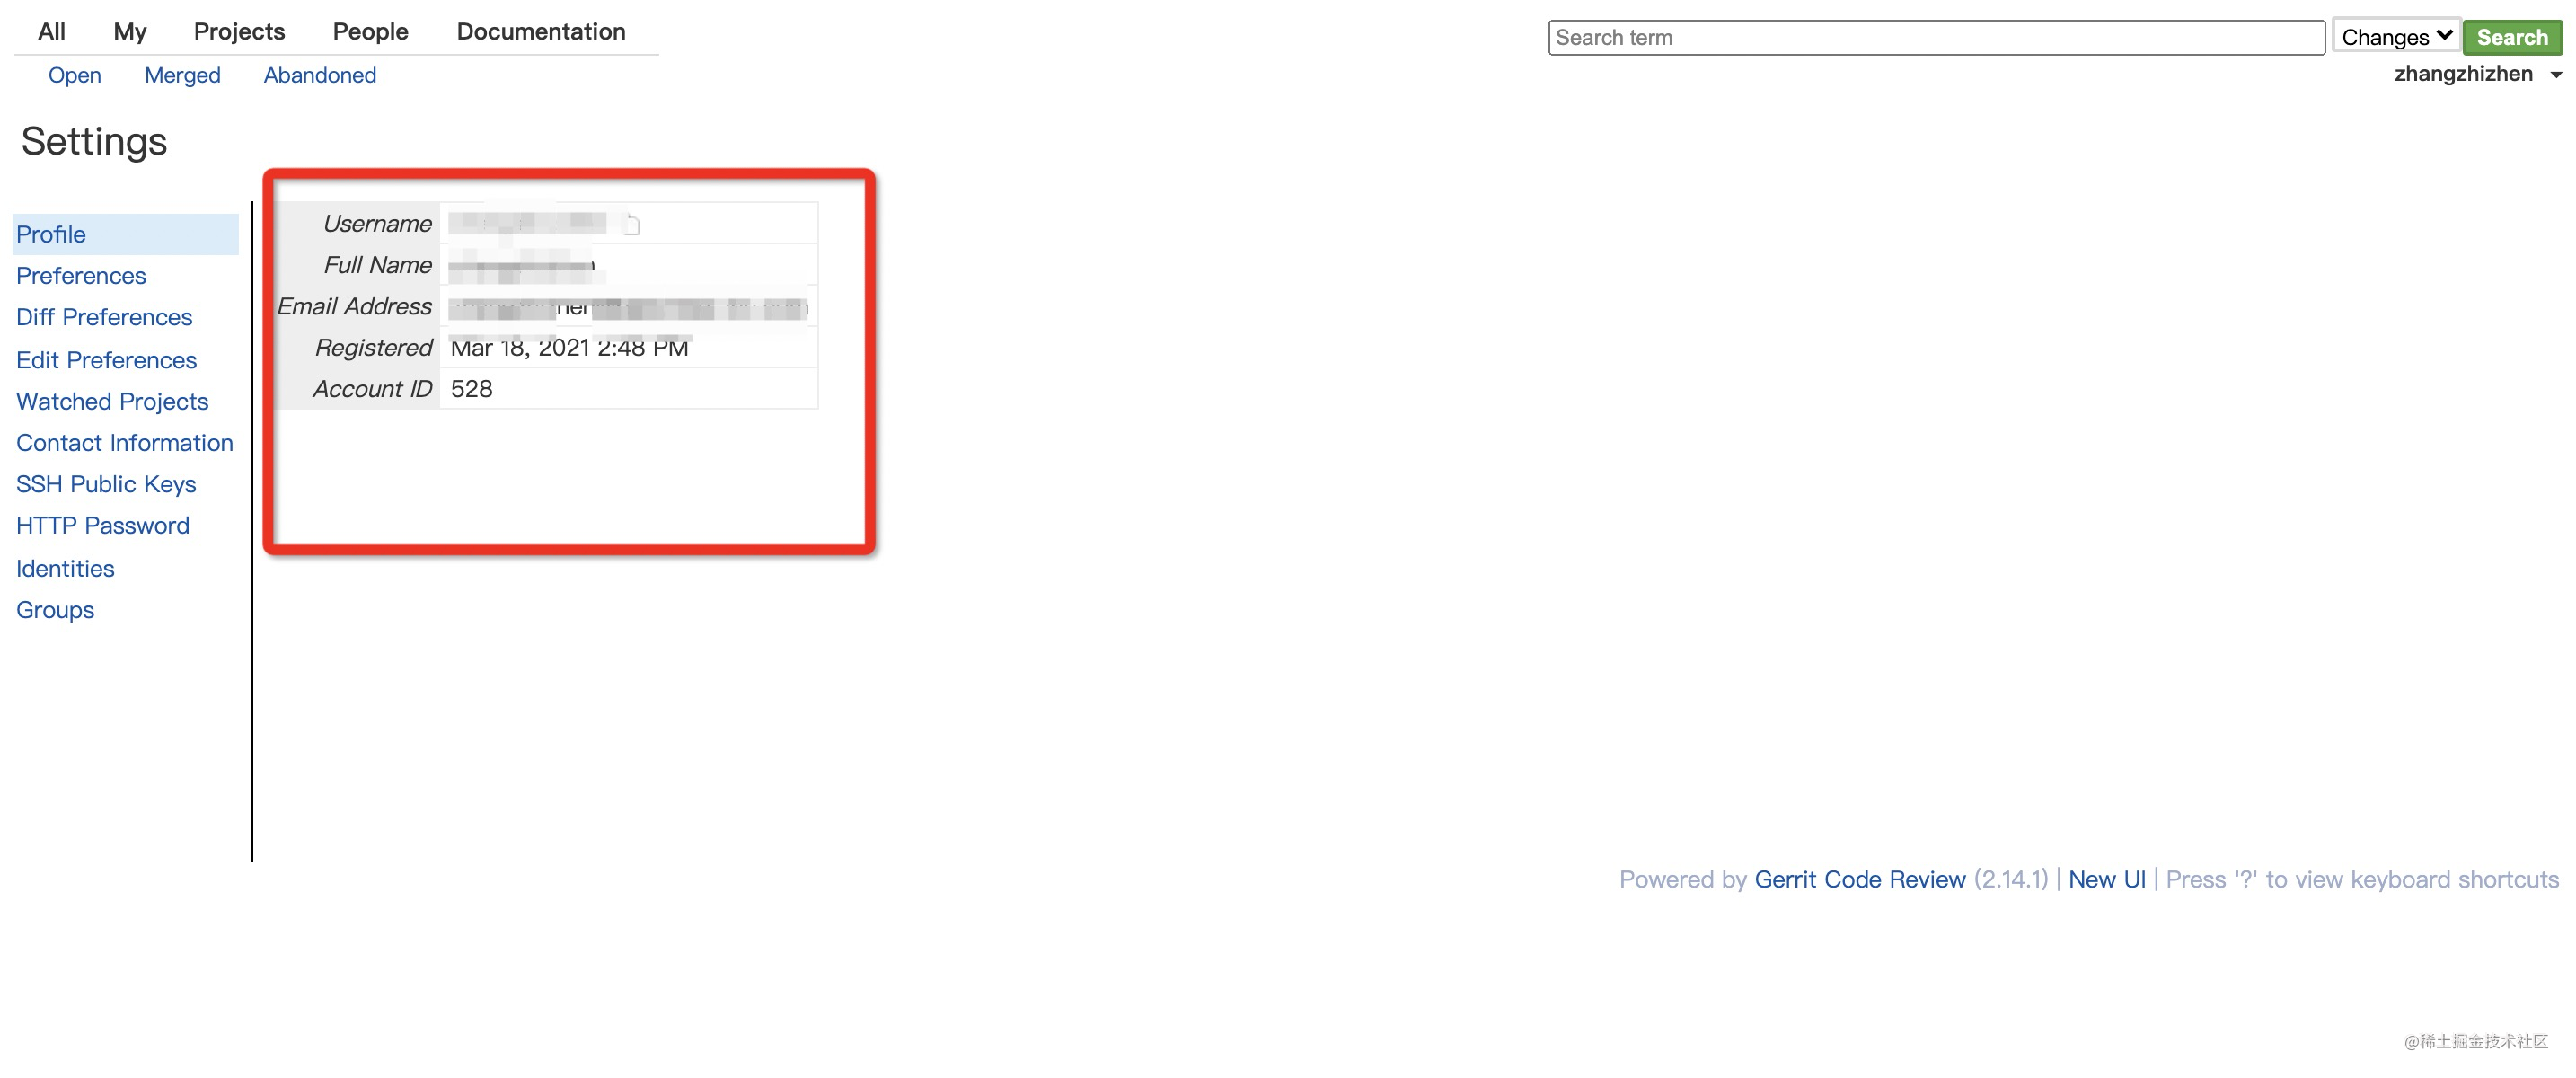The image size is (2576, 1078).
Task: View Abandoned changes
Action: click(319, 75)
